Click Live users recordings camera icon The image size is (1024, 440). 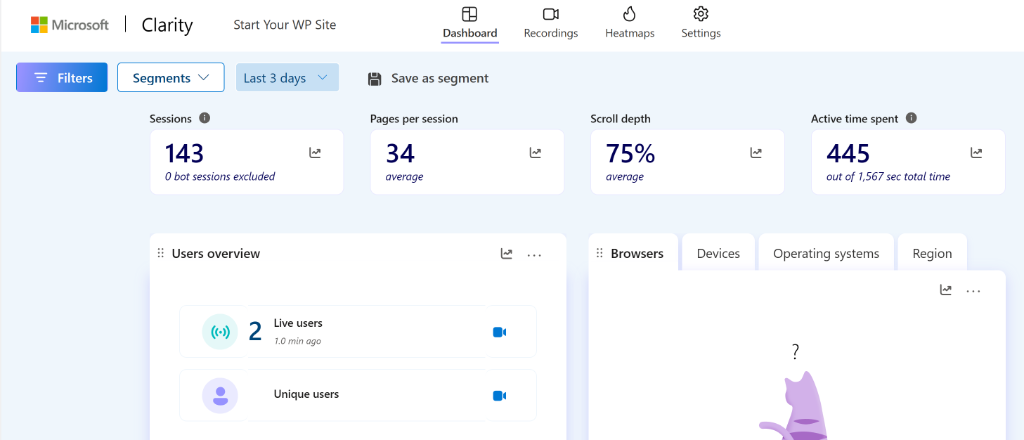[x=499, y=332]
